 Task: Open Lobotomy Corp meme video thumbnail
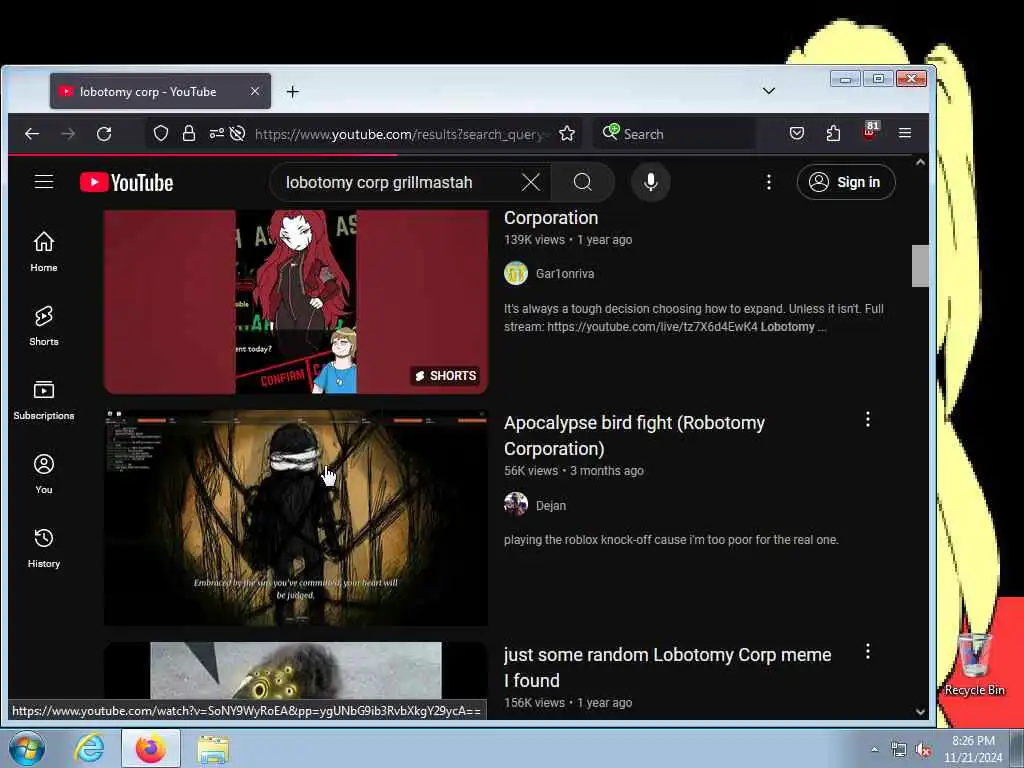[x=296, y=671]
